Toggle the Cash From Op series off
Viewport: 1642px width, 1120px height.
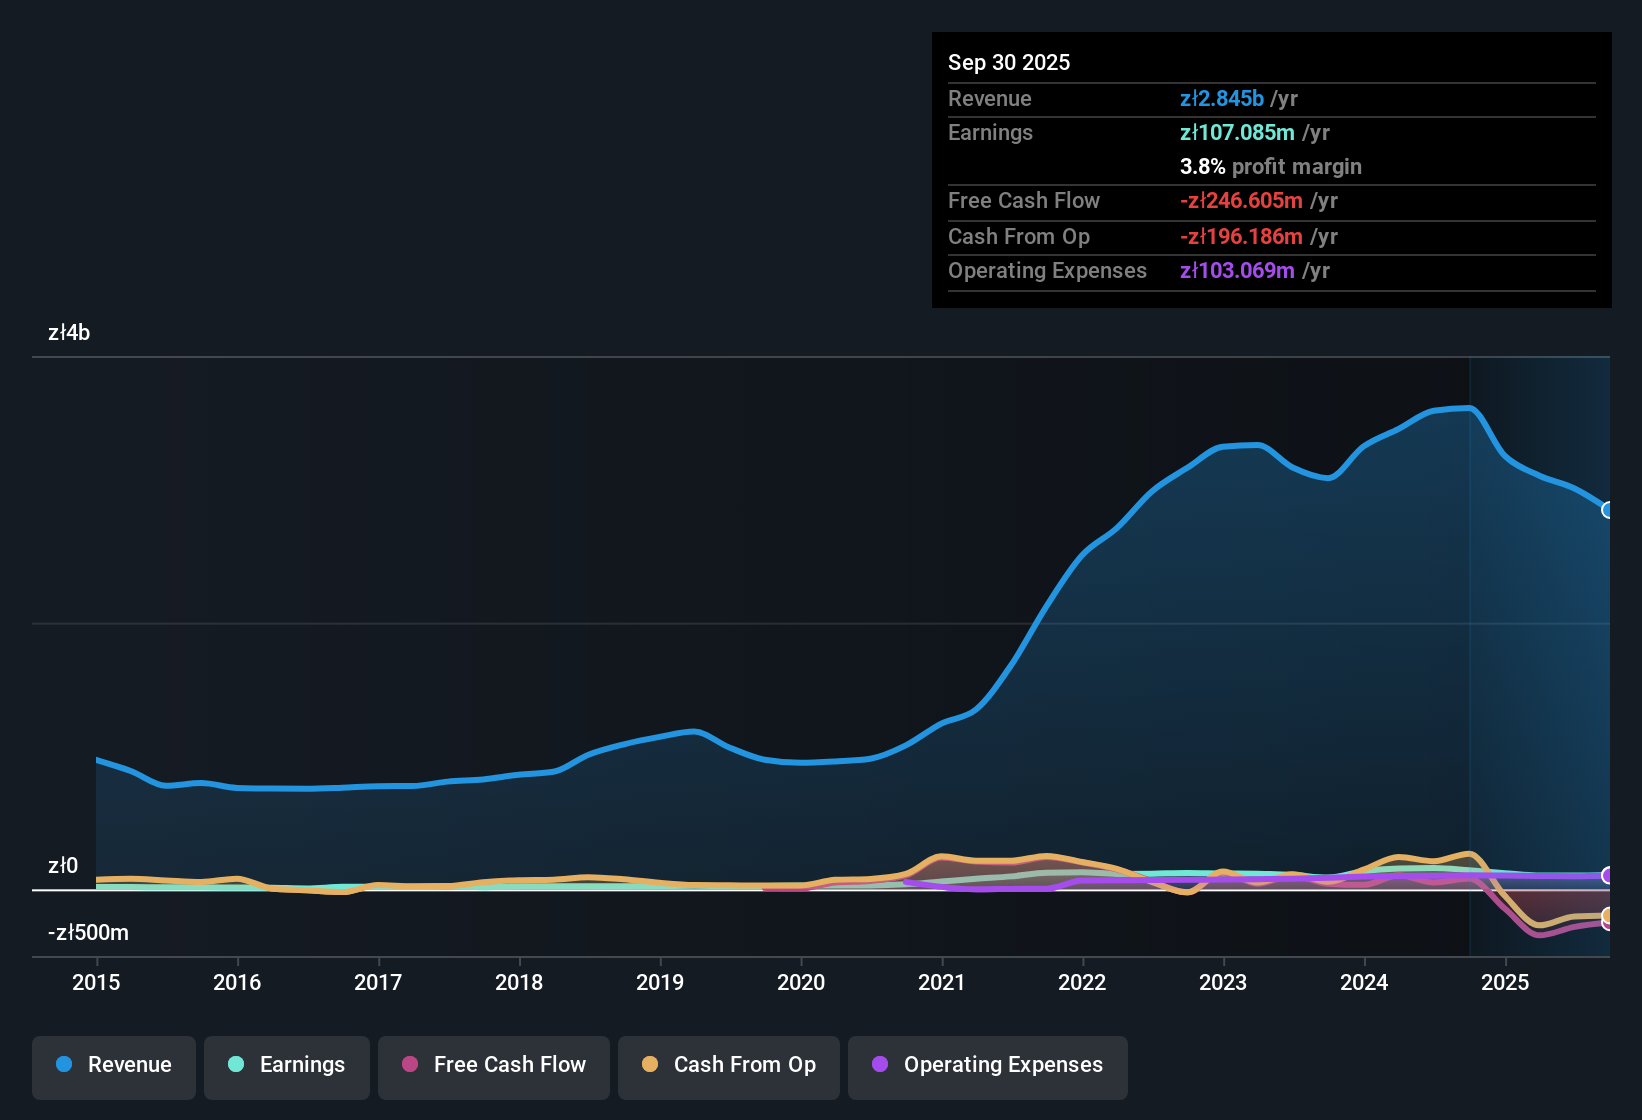pos(728,1065)
